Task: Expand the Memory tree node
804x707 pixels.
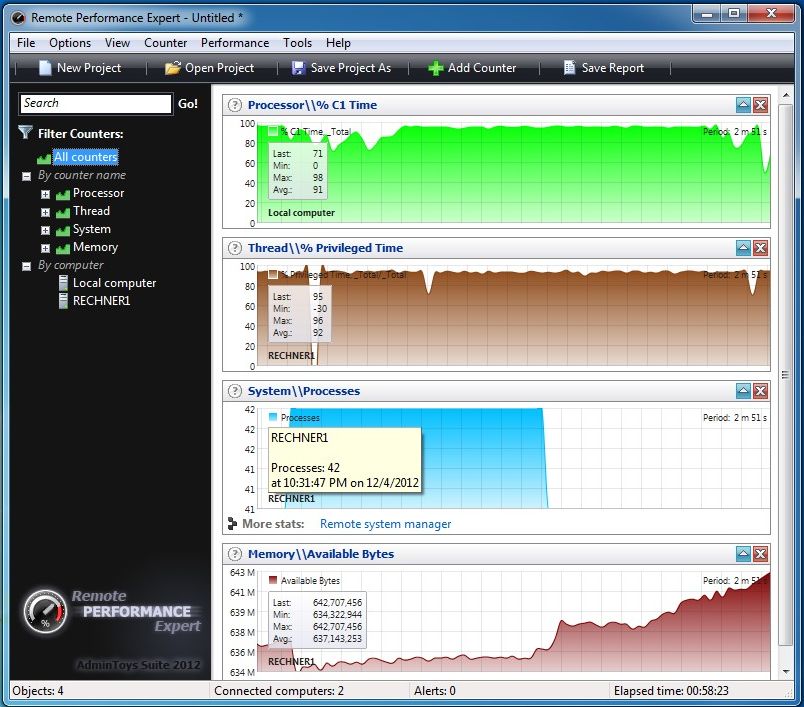Action: click(46, 248)
